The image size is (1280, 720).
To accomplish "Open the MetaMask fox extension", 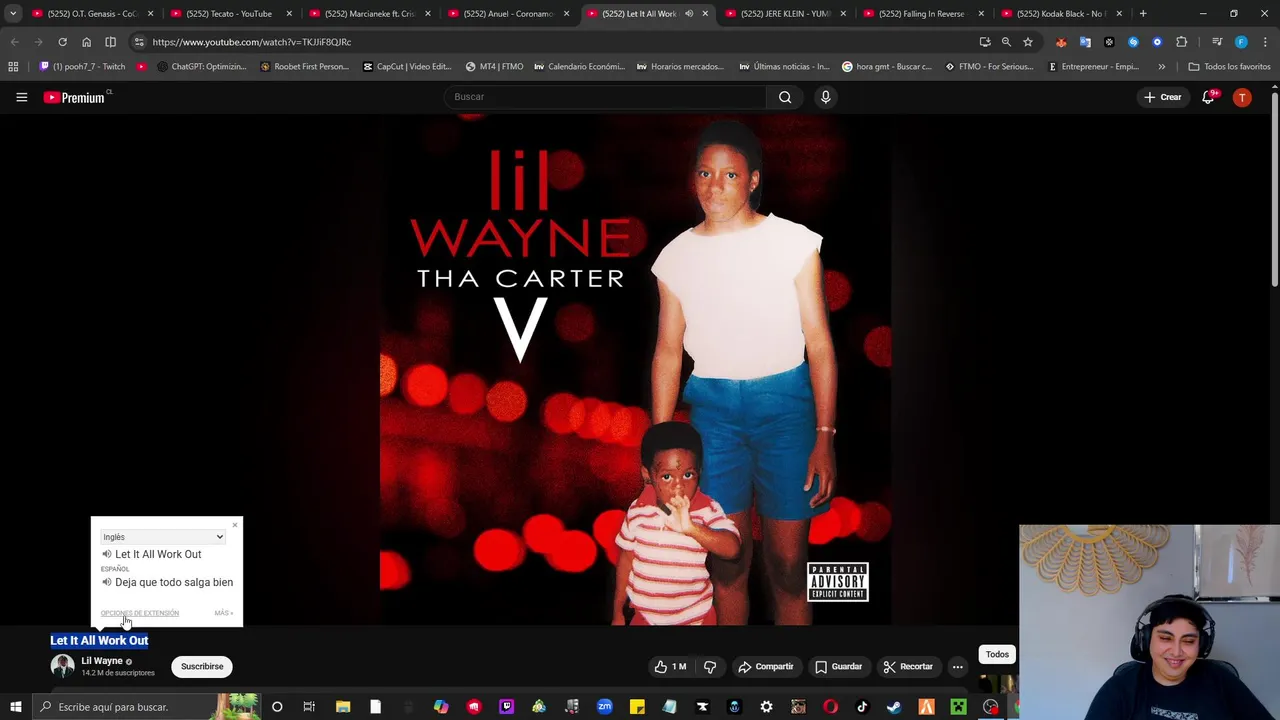I will [x=1061, y=42].
